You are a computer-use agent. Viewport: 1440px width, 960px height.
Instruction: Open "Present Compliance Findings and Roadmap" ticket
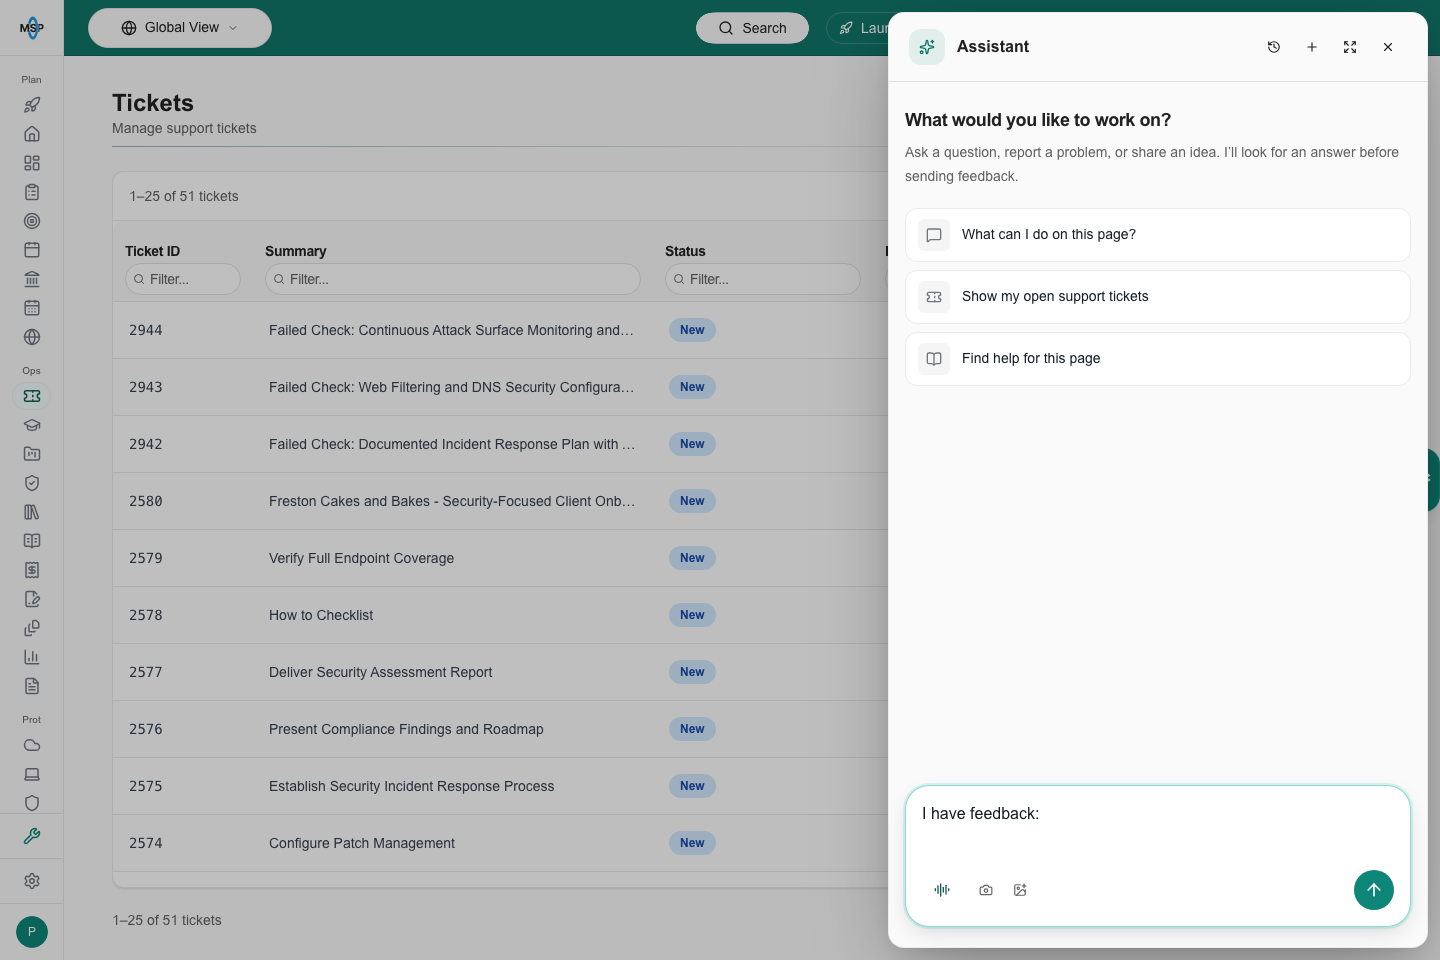pyautogui.click(x=406, y=729)
